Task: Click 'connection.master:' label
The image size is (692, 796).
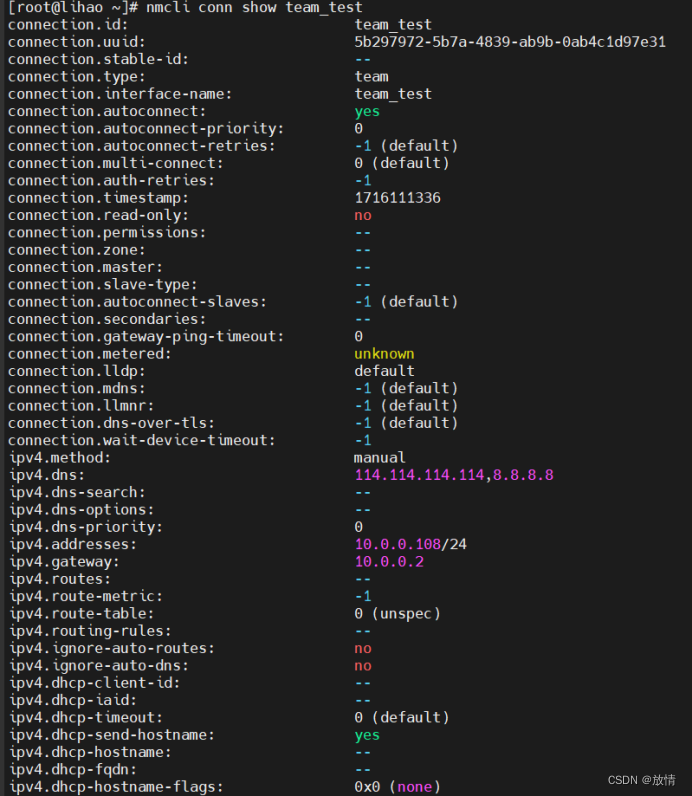Action: click(x=85, y=267)
